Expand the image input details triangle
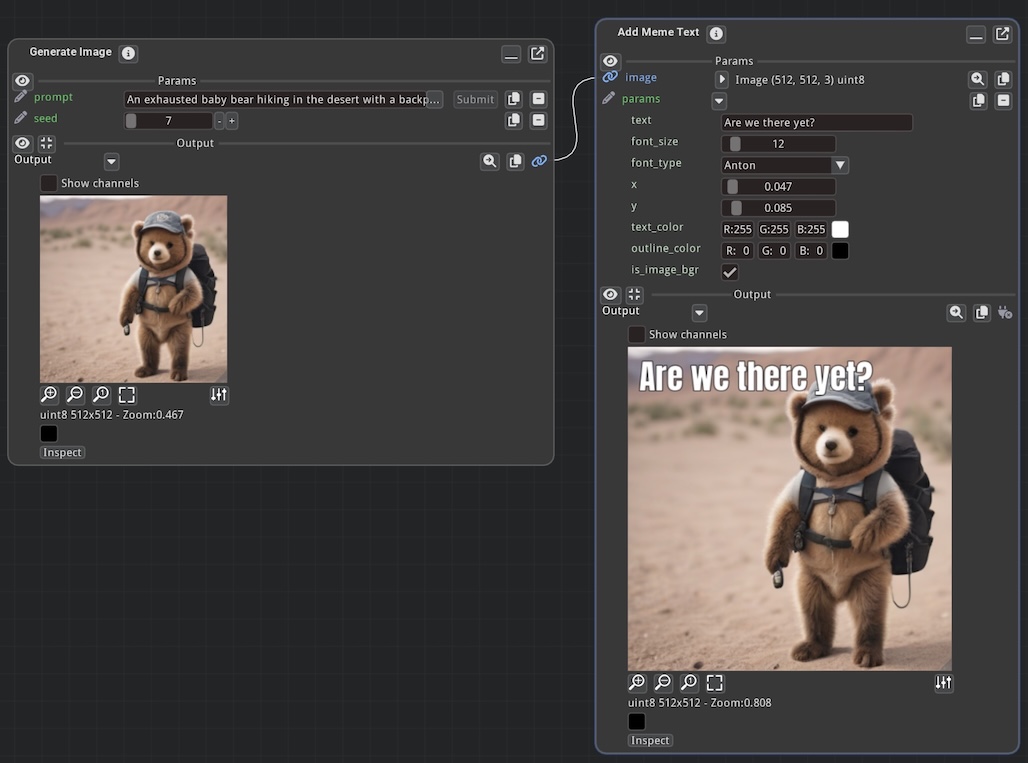The image size is (1028, 763). pyautogui.click(x=722, y=79)
